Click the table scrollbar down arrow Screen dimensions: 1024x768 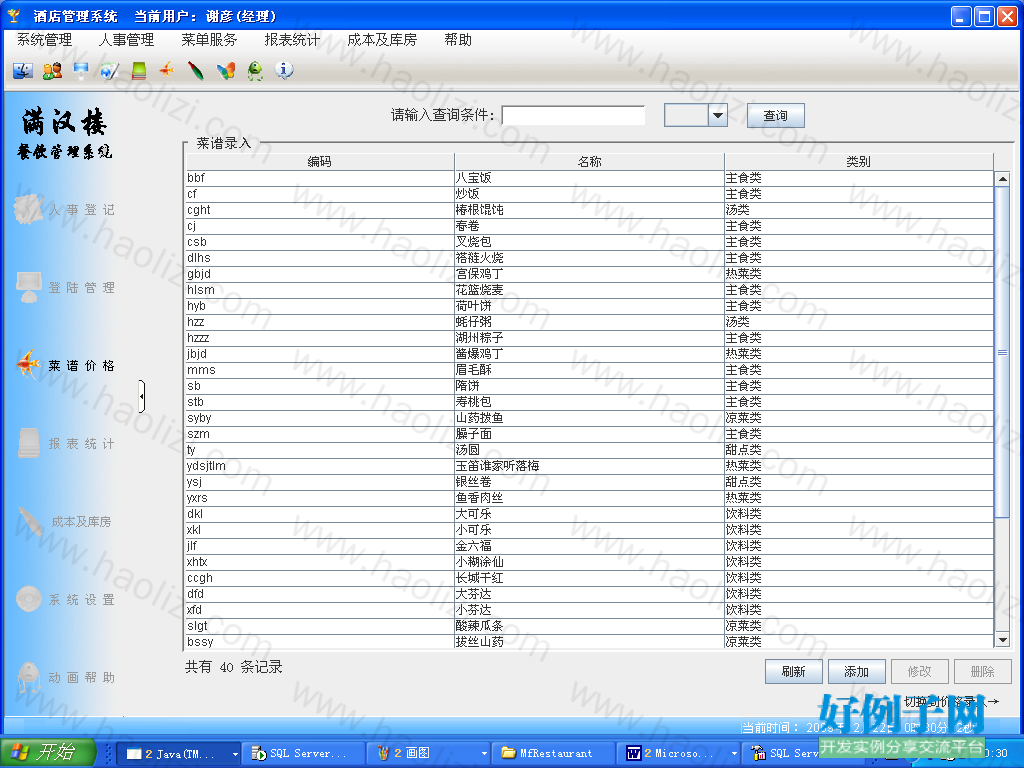click(1002, 640)
